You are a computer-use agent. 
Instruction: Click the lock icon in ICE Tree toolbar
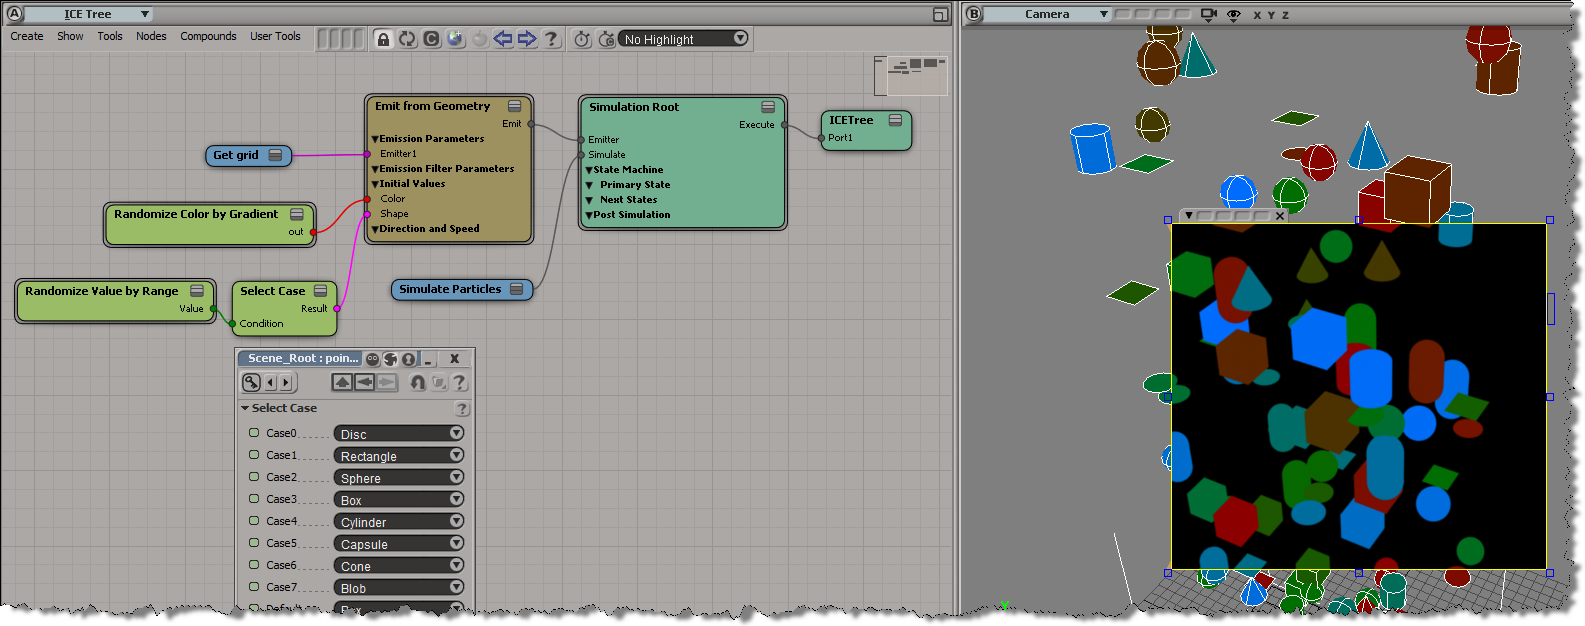[383, 39]
